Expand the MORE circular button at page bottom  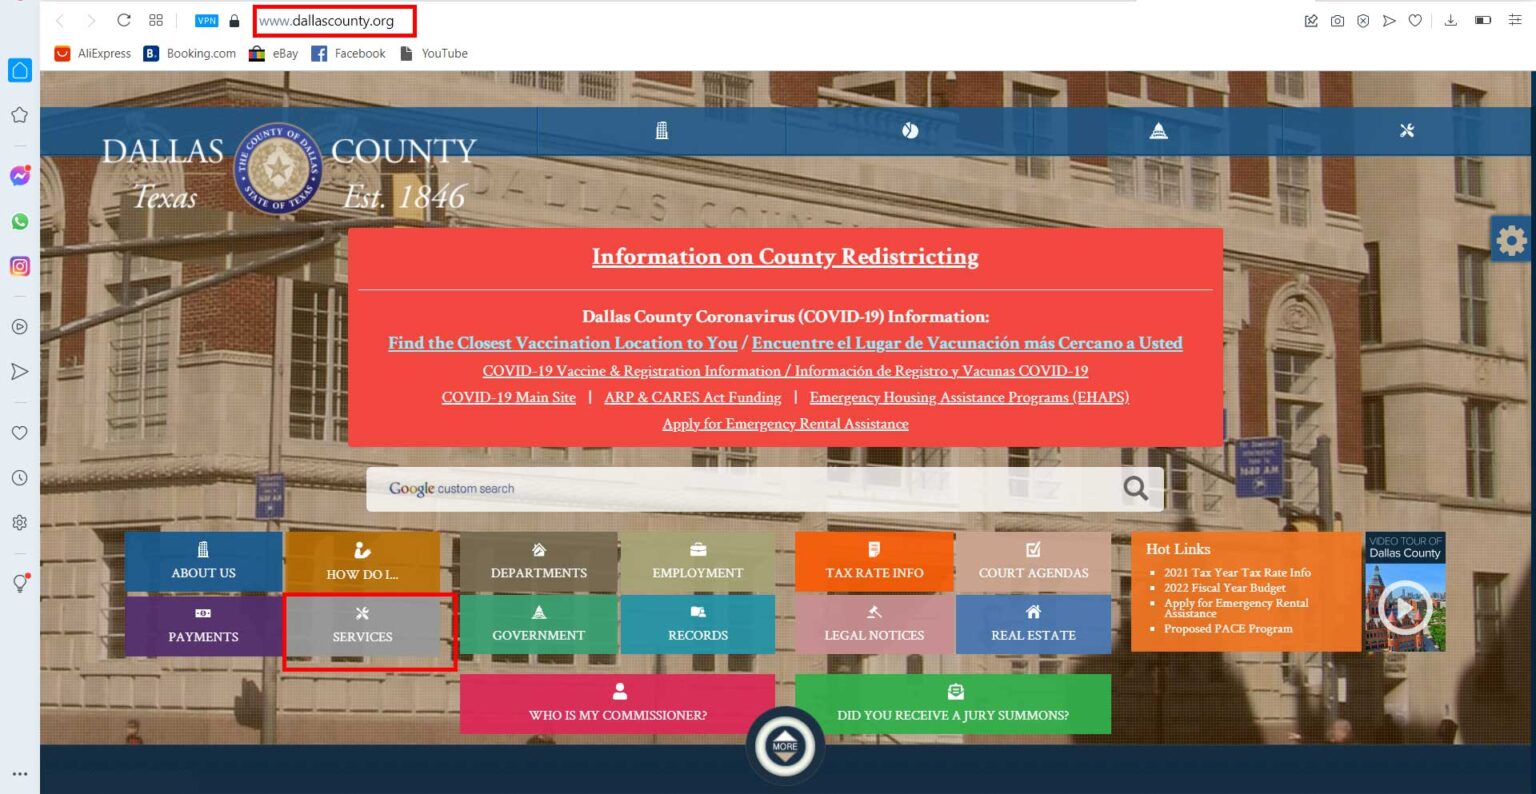[x=785, y=745]
